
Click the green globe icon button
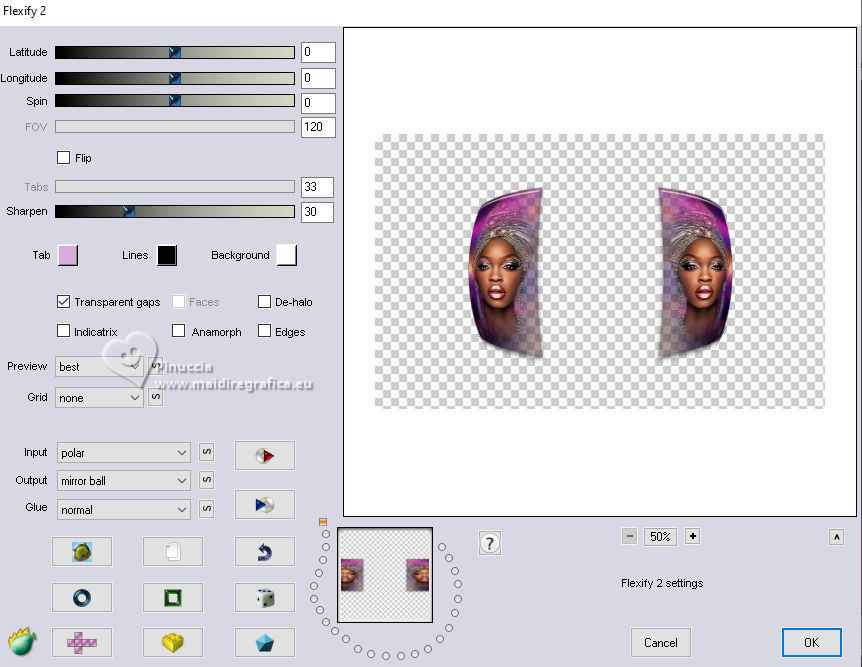(x=82, y=552)
